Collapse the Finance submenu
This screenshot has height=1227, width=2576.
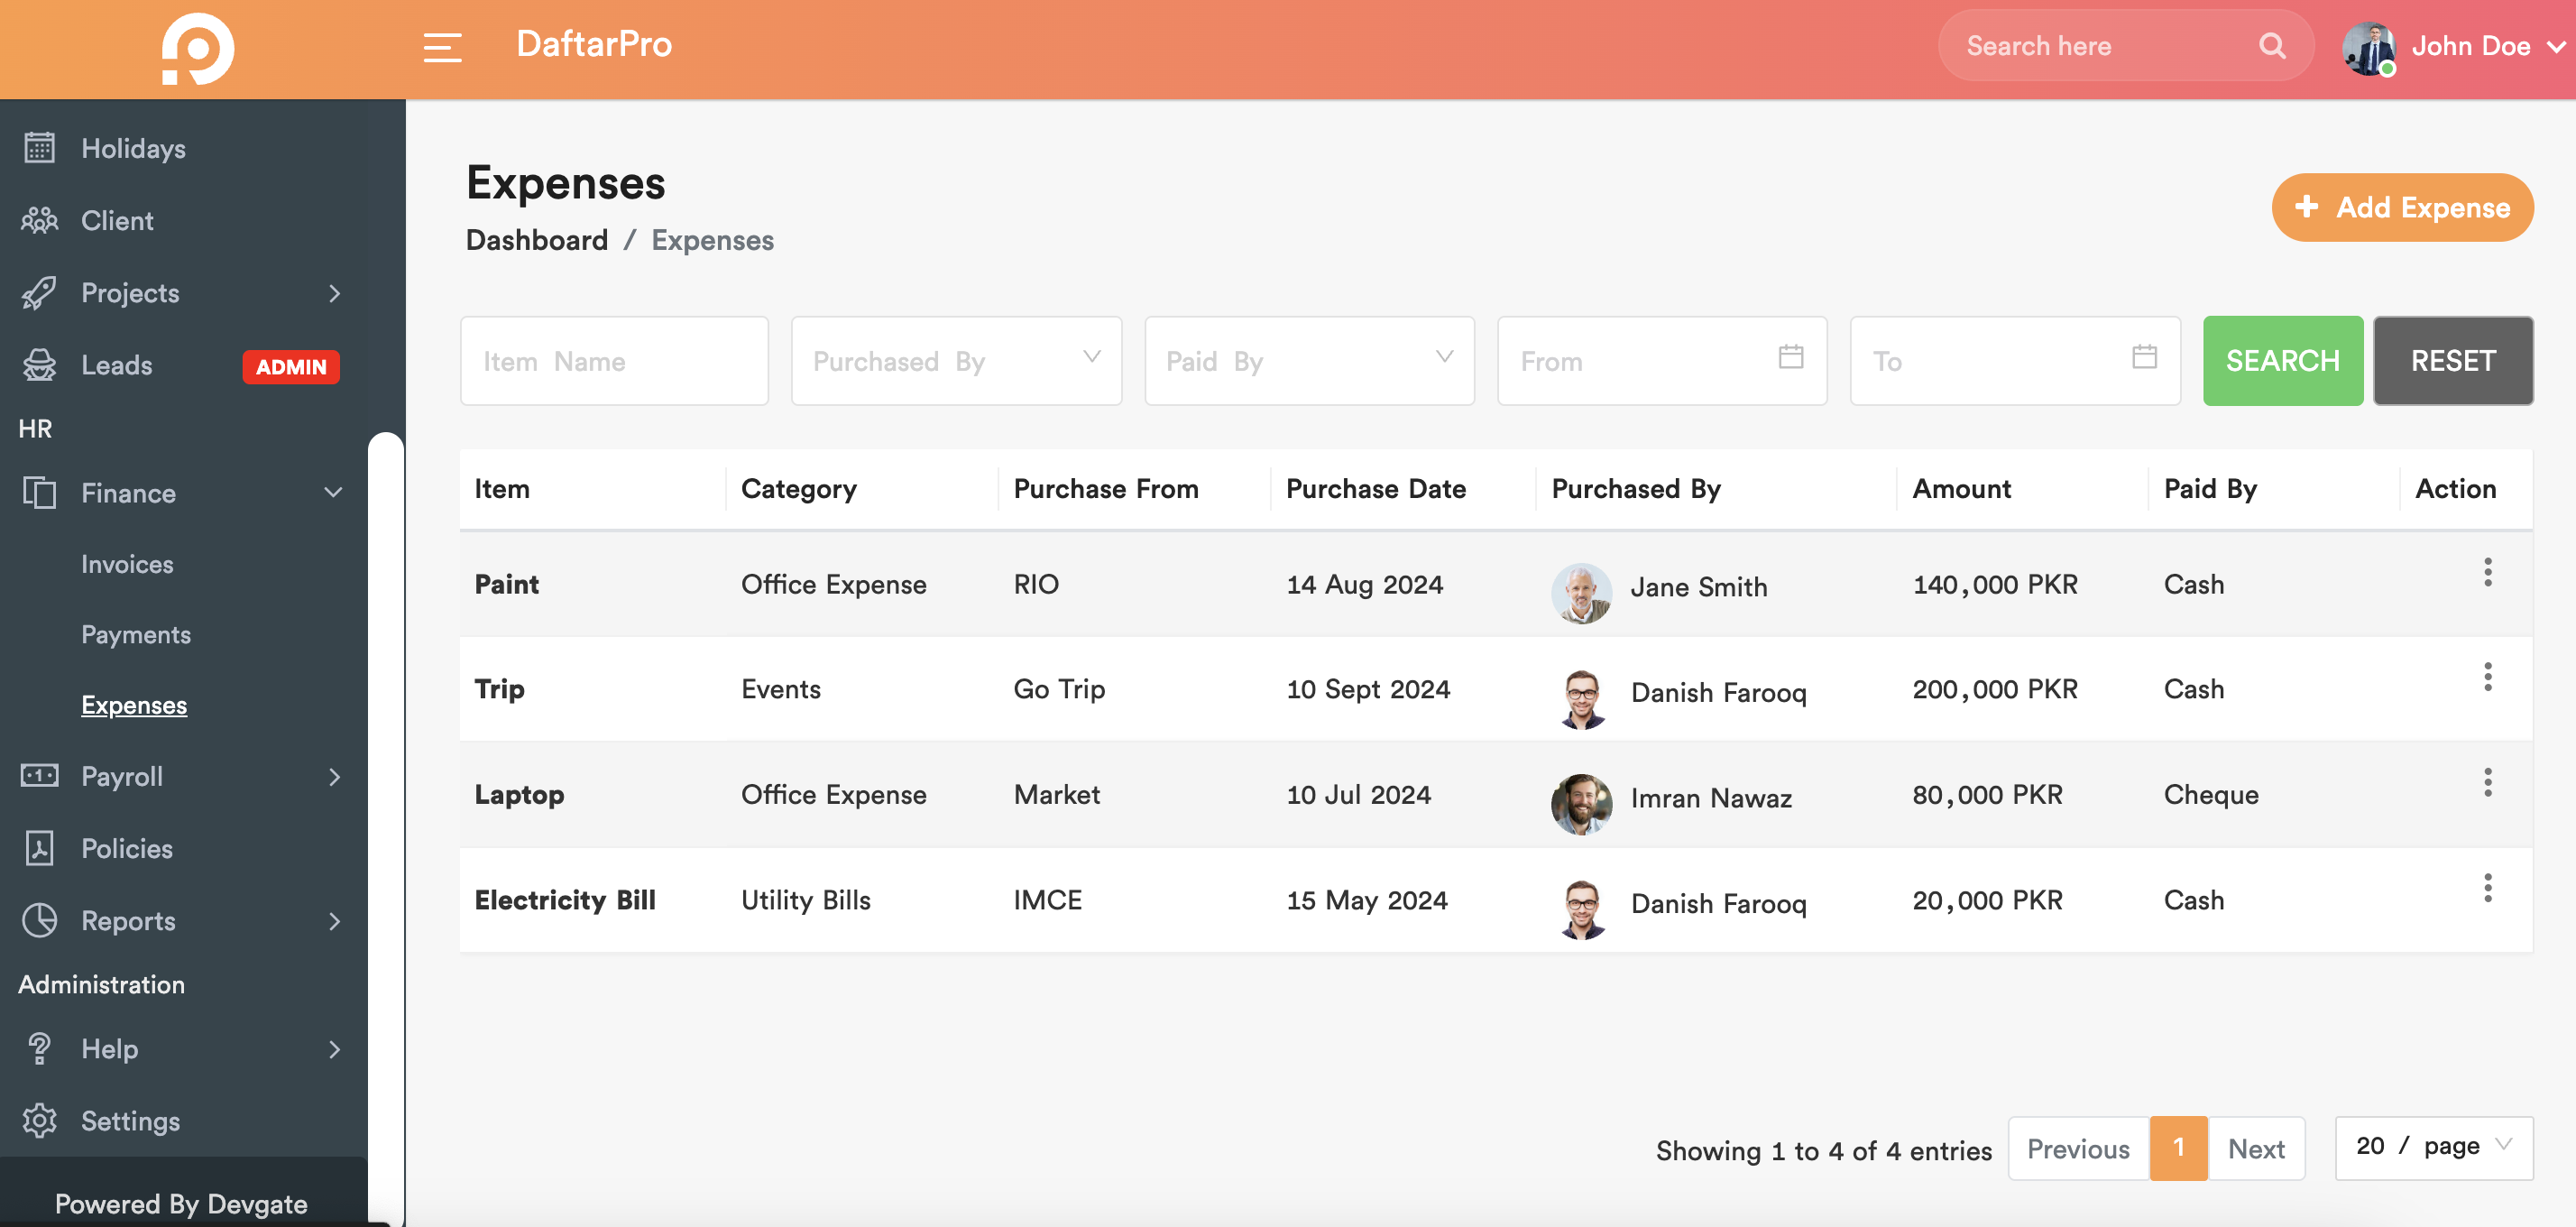pyautogui.click(x=333, y=492)
